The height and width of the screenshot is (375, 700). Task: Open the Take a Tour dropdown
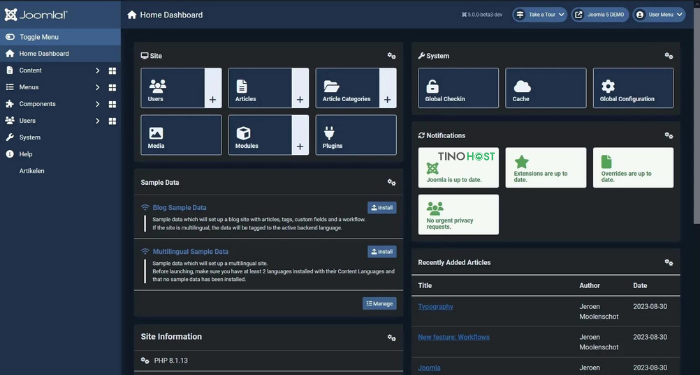(540, 15)
